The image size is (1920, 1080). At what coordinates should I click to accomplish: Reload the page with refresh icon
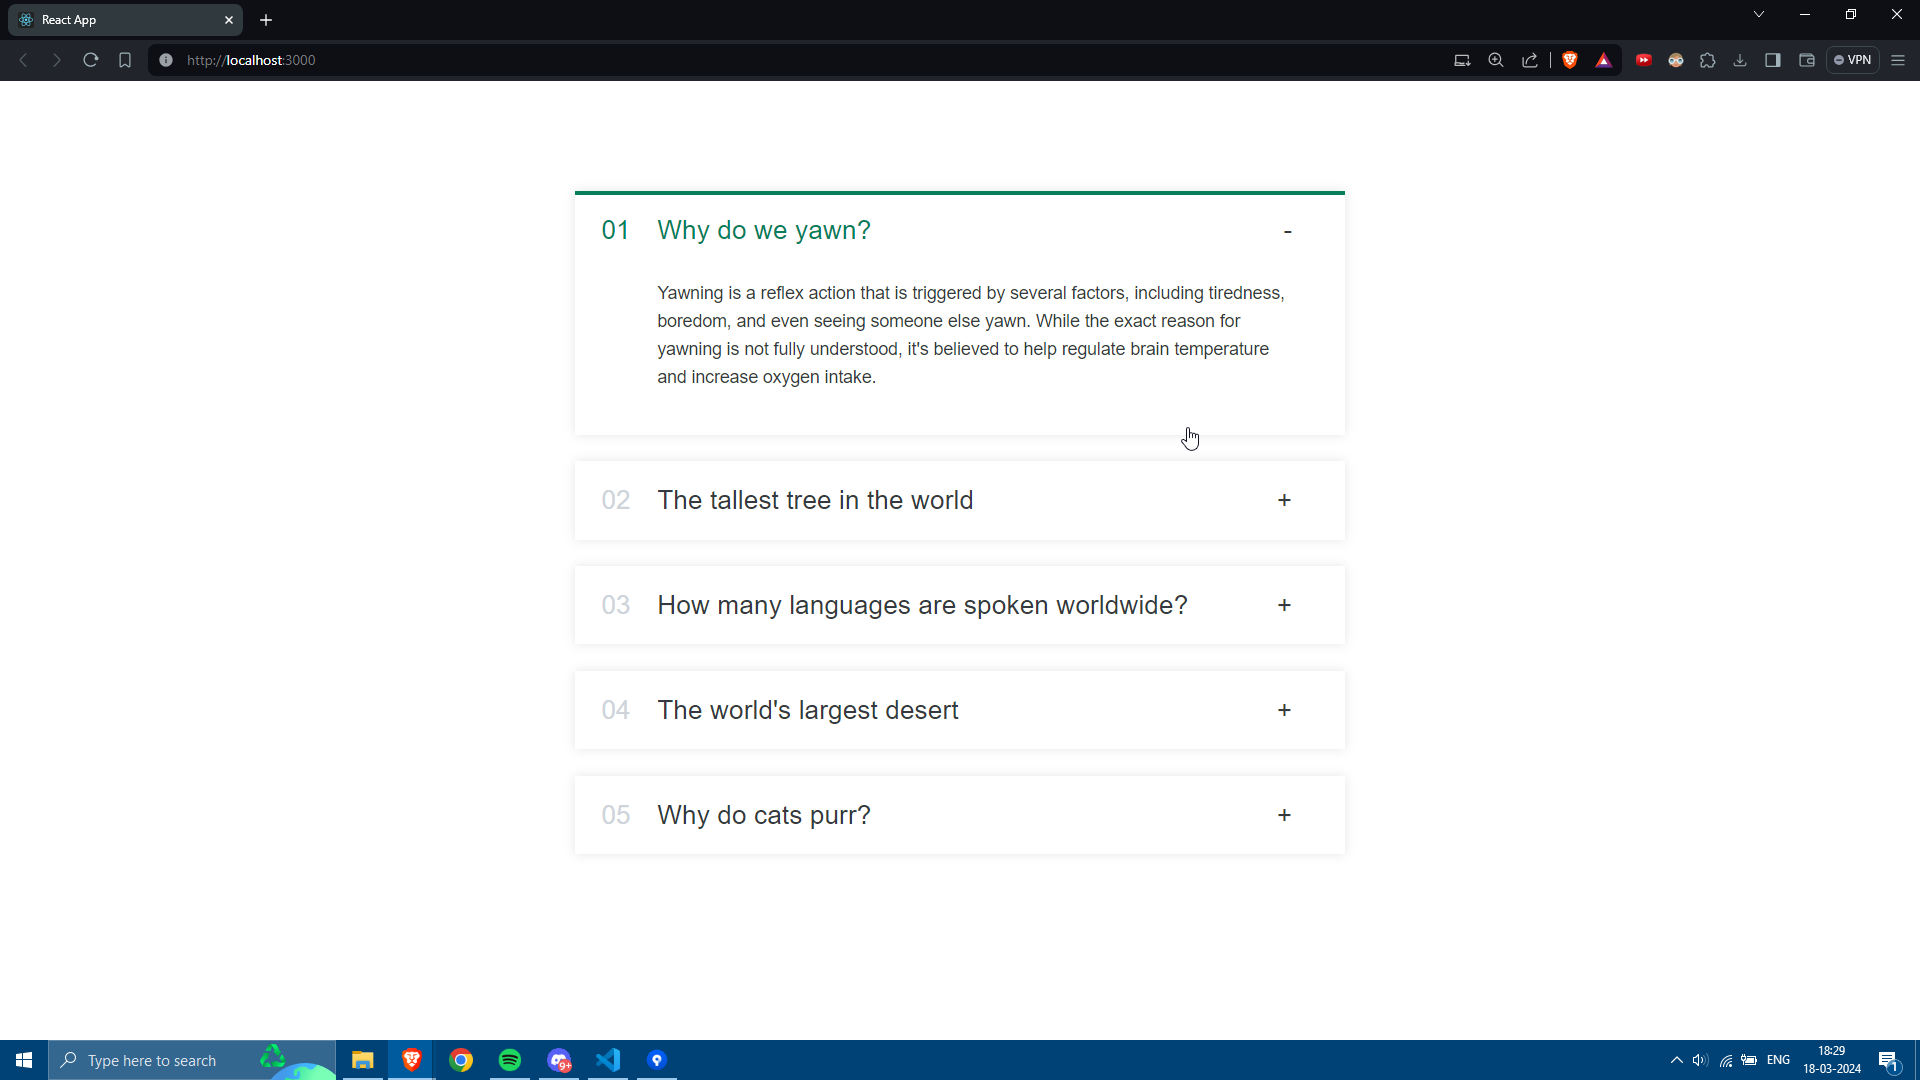[x=90, y=60]
